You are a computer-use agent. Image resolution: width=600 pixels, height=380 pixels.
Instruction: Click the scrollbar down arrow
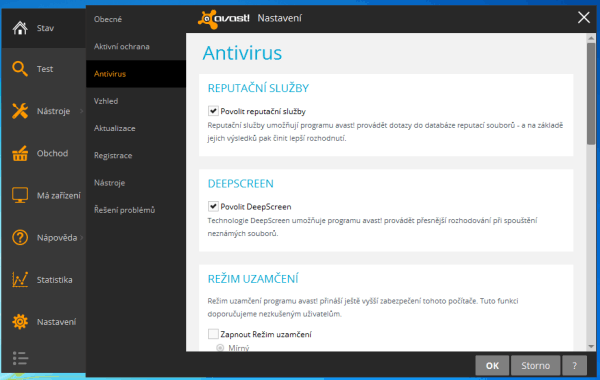point(591,346)
